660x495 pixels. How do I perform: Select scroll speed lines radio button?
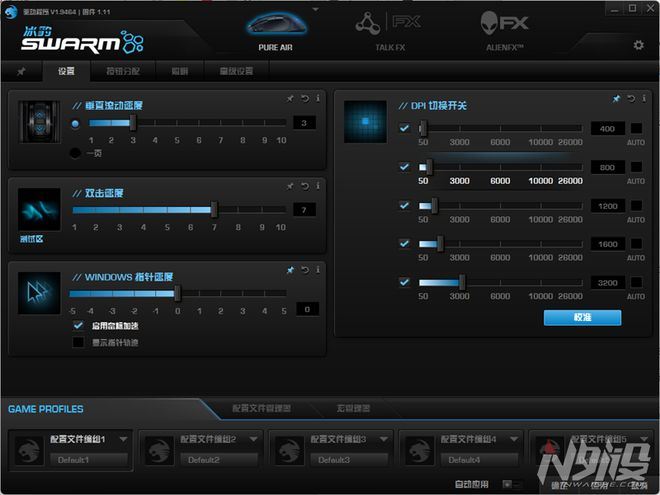[75, 124]
